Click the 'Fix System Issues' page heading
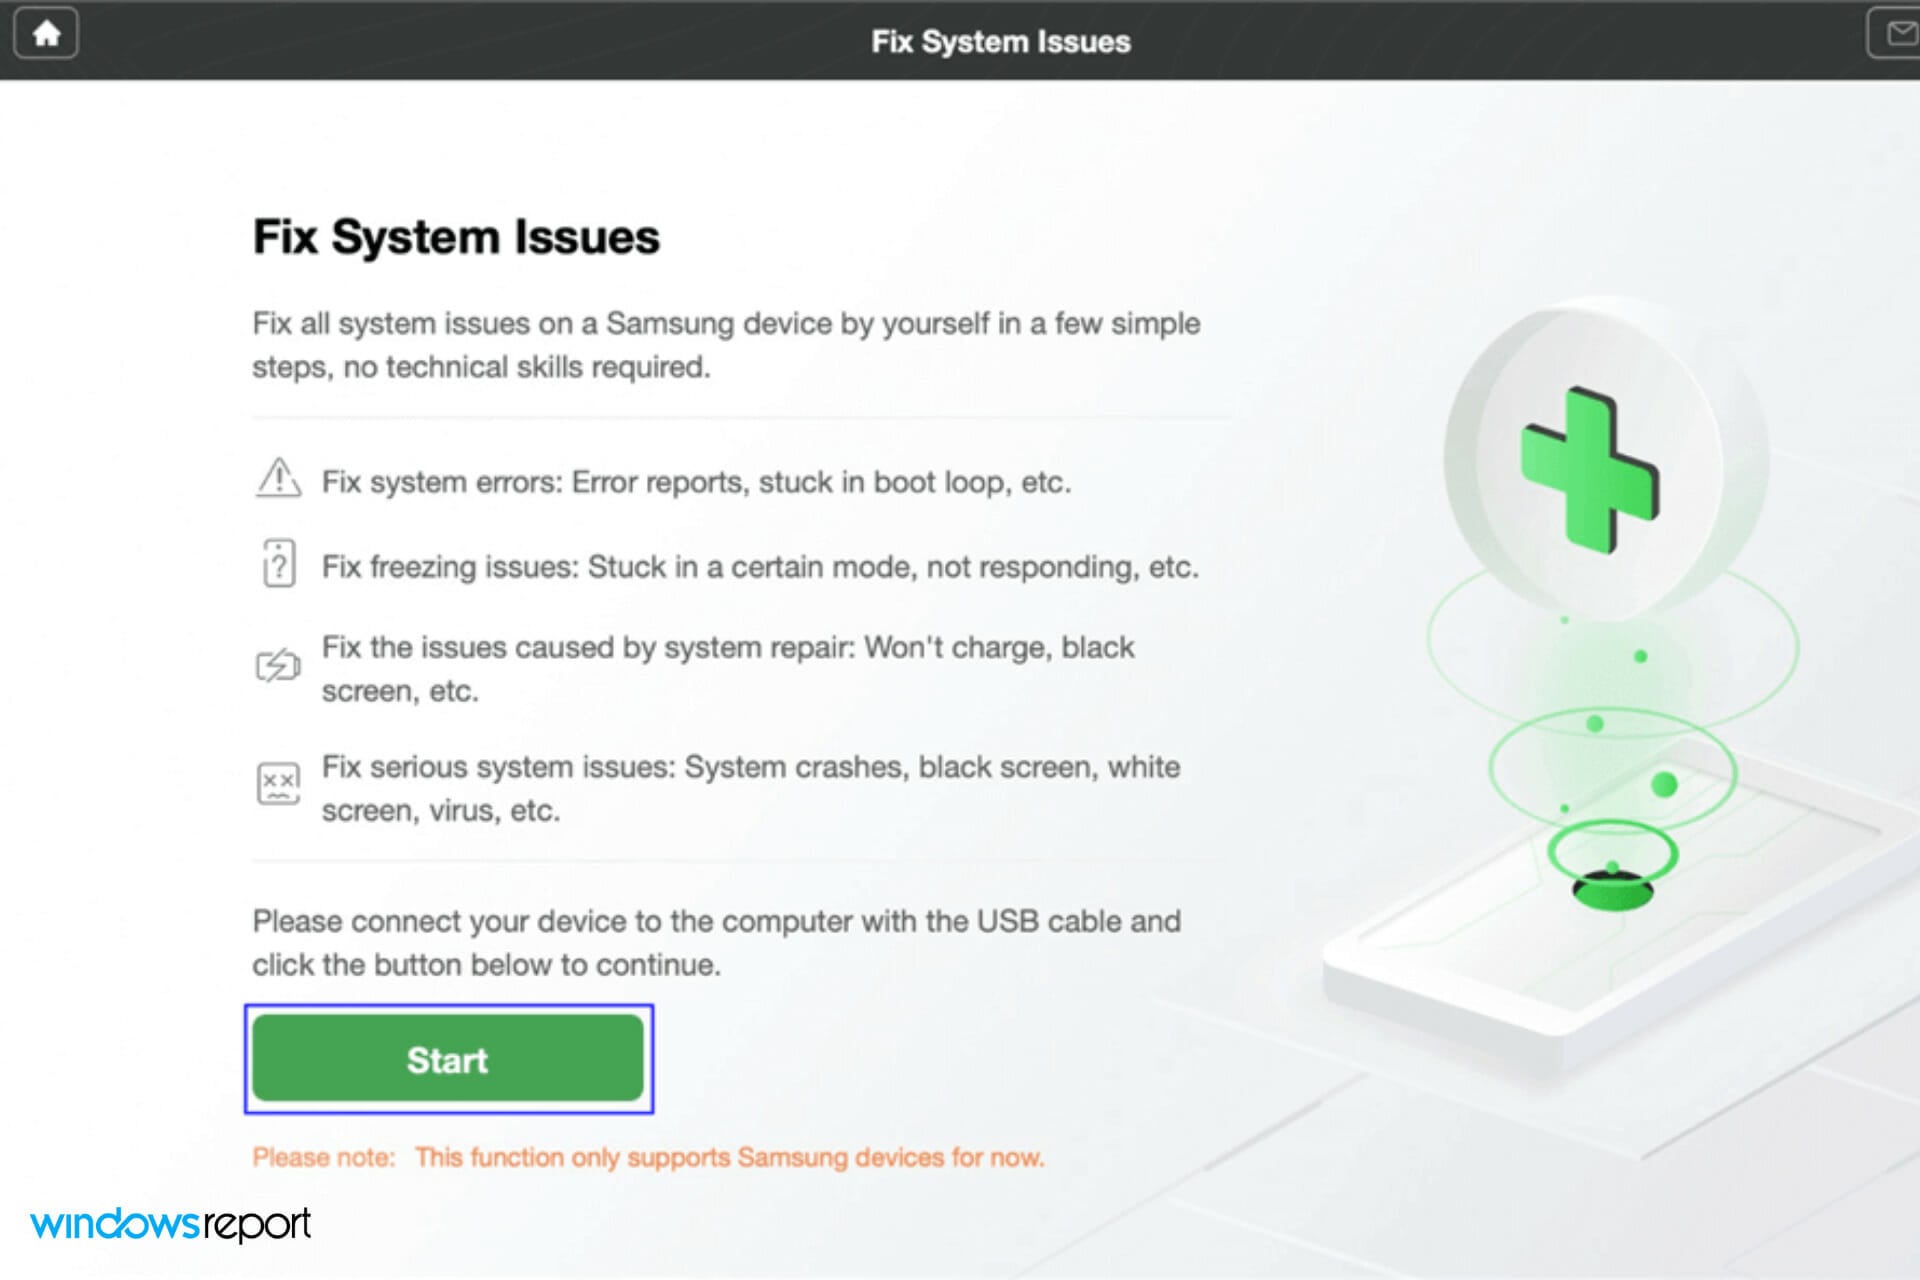 456,237
